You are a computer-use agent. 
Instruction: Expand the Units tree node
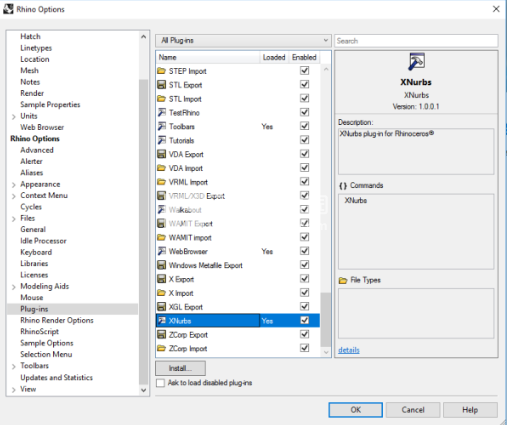coord(14,117)
